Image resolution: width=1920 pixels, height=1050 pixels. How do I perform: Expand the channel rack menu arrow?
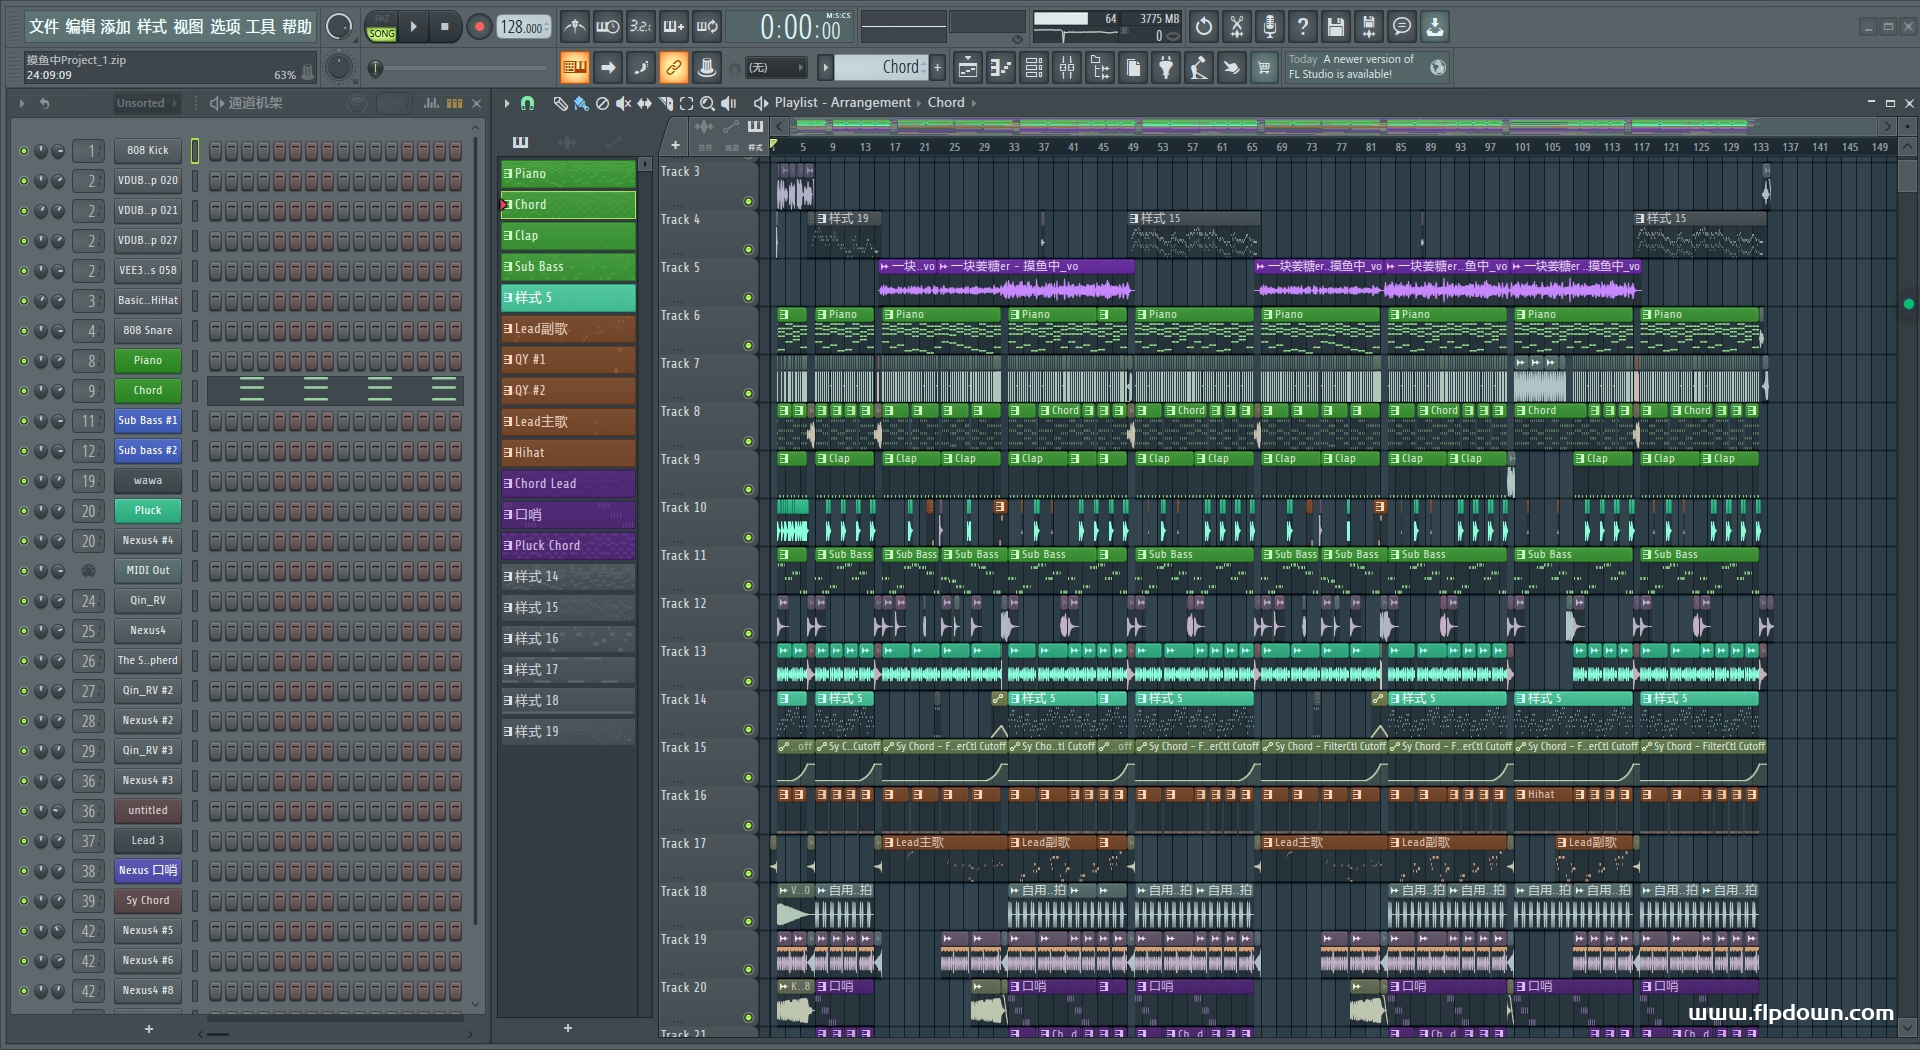coord(22,103)
